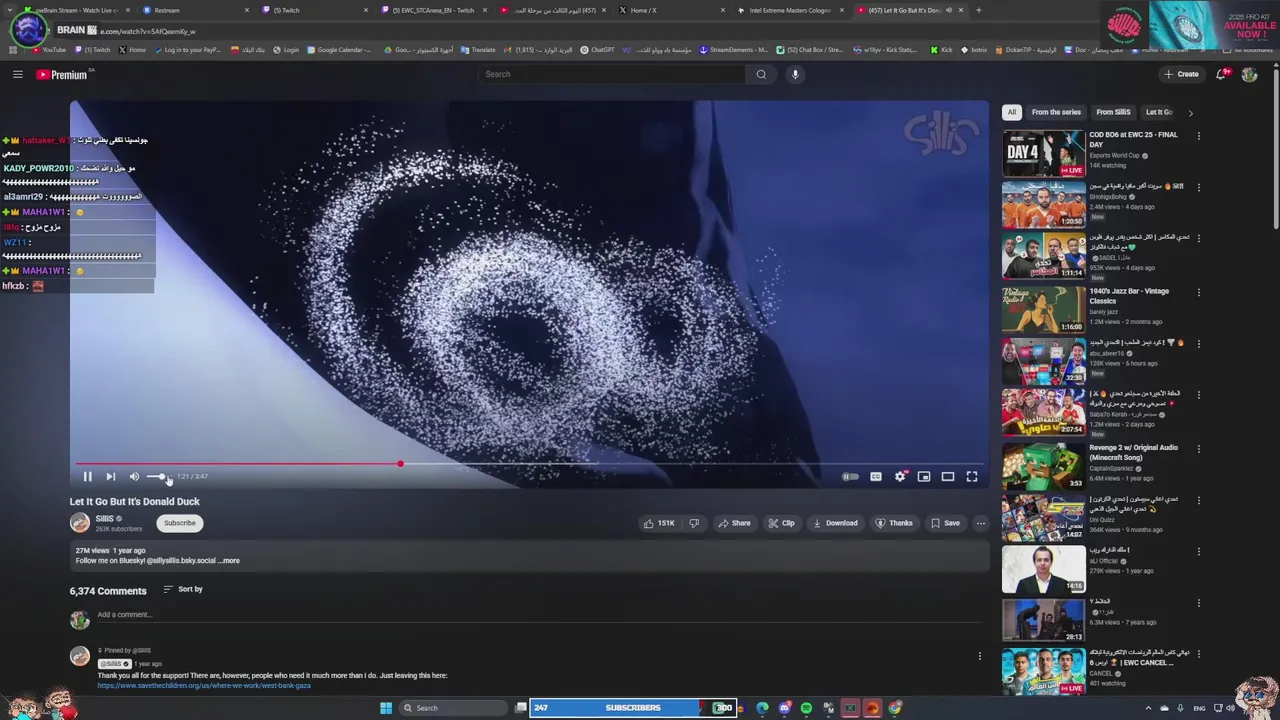Open Google Calendar bookmark

(x=339, y=50)
